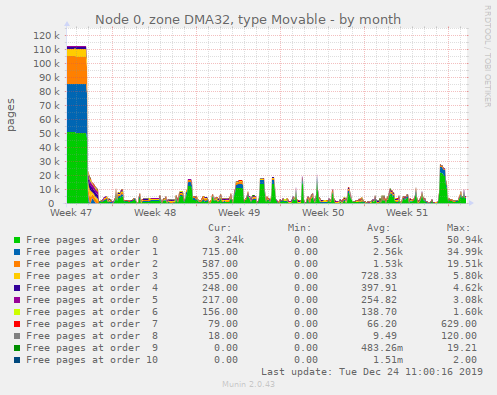Click the 'Week 50' x-axis label
Image resolution: width=497 pixels, height=395 pixels.
click(x=323, y=213)
